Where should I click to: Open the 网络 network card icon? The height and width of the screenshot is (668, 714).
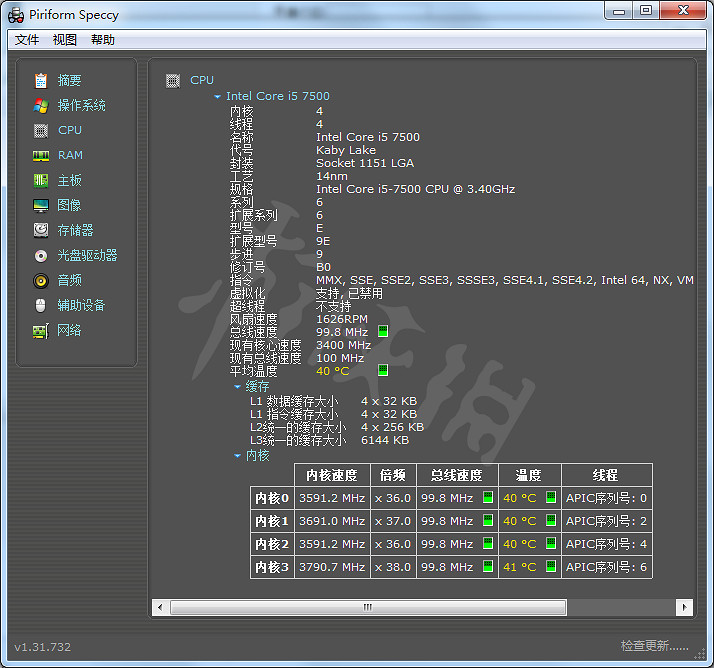click(41, 331)
